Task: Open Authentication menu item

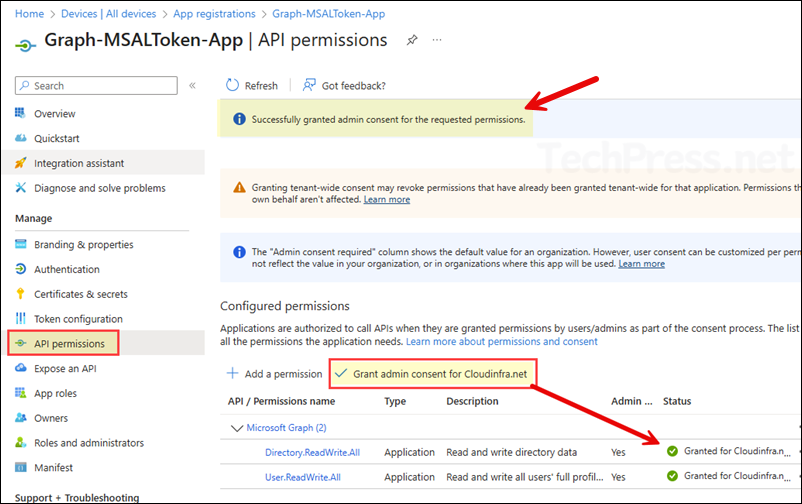Action: tap(67, 269)
